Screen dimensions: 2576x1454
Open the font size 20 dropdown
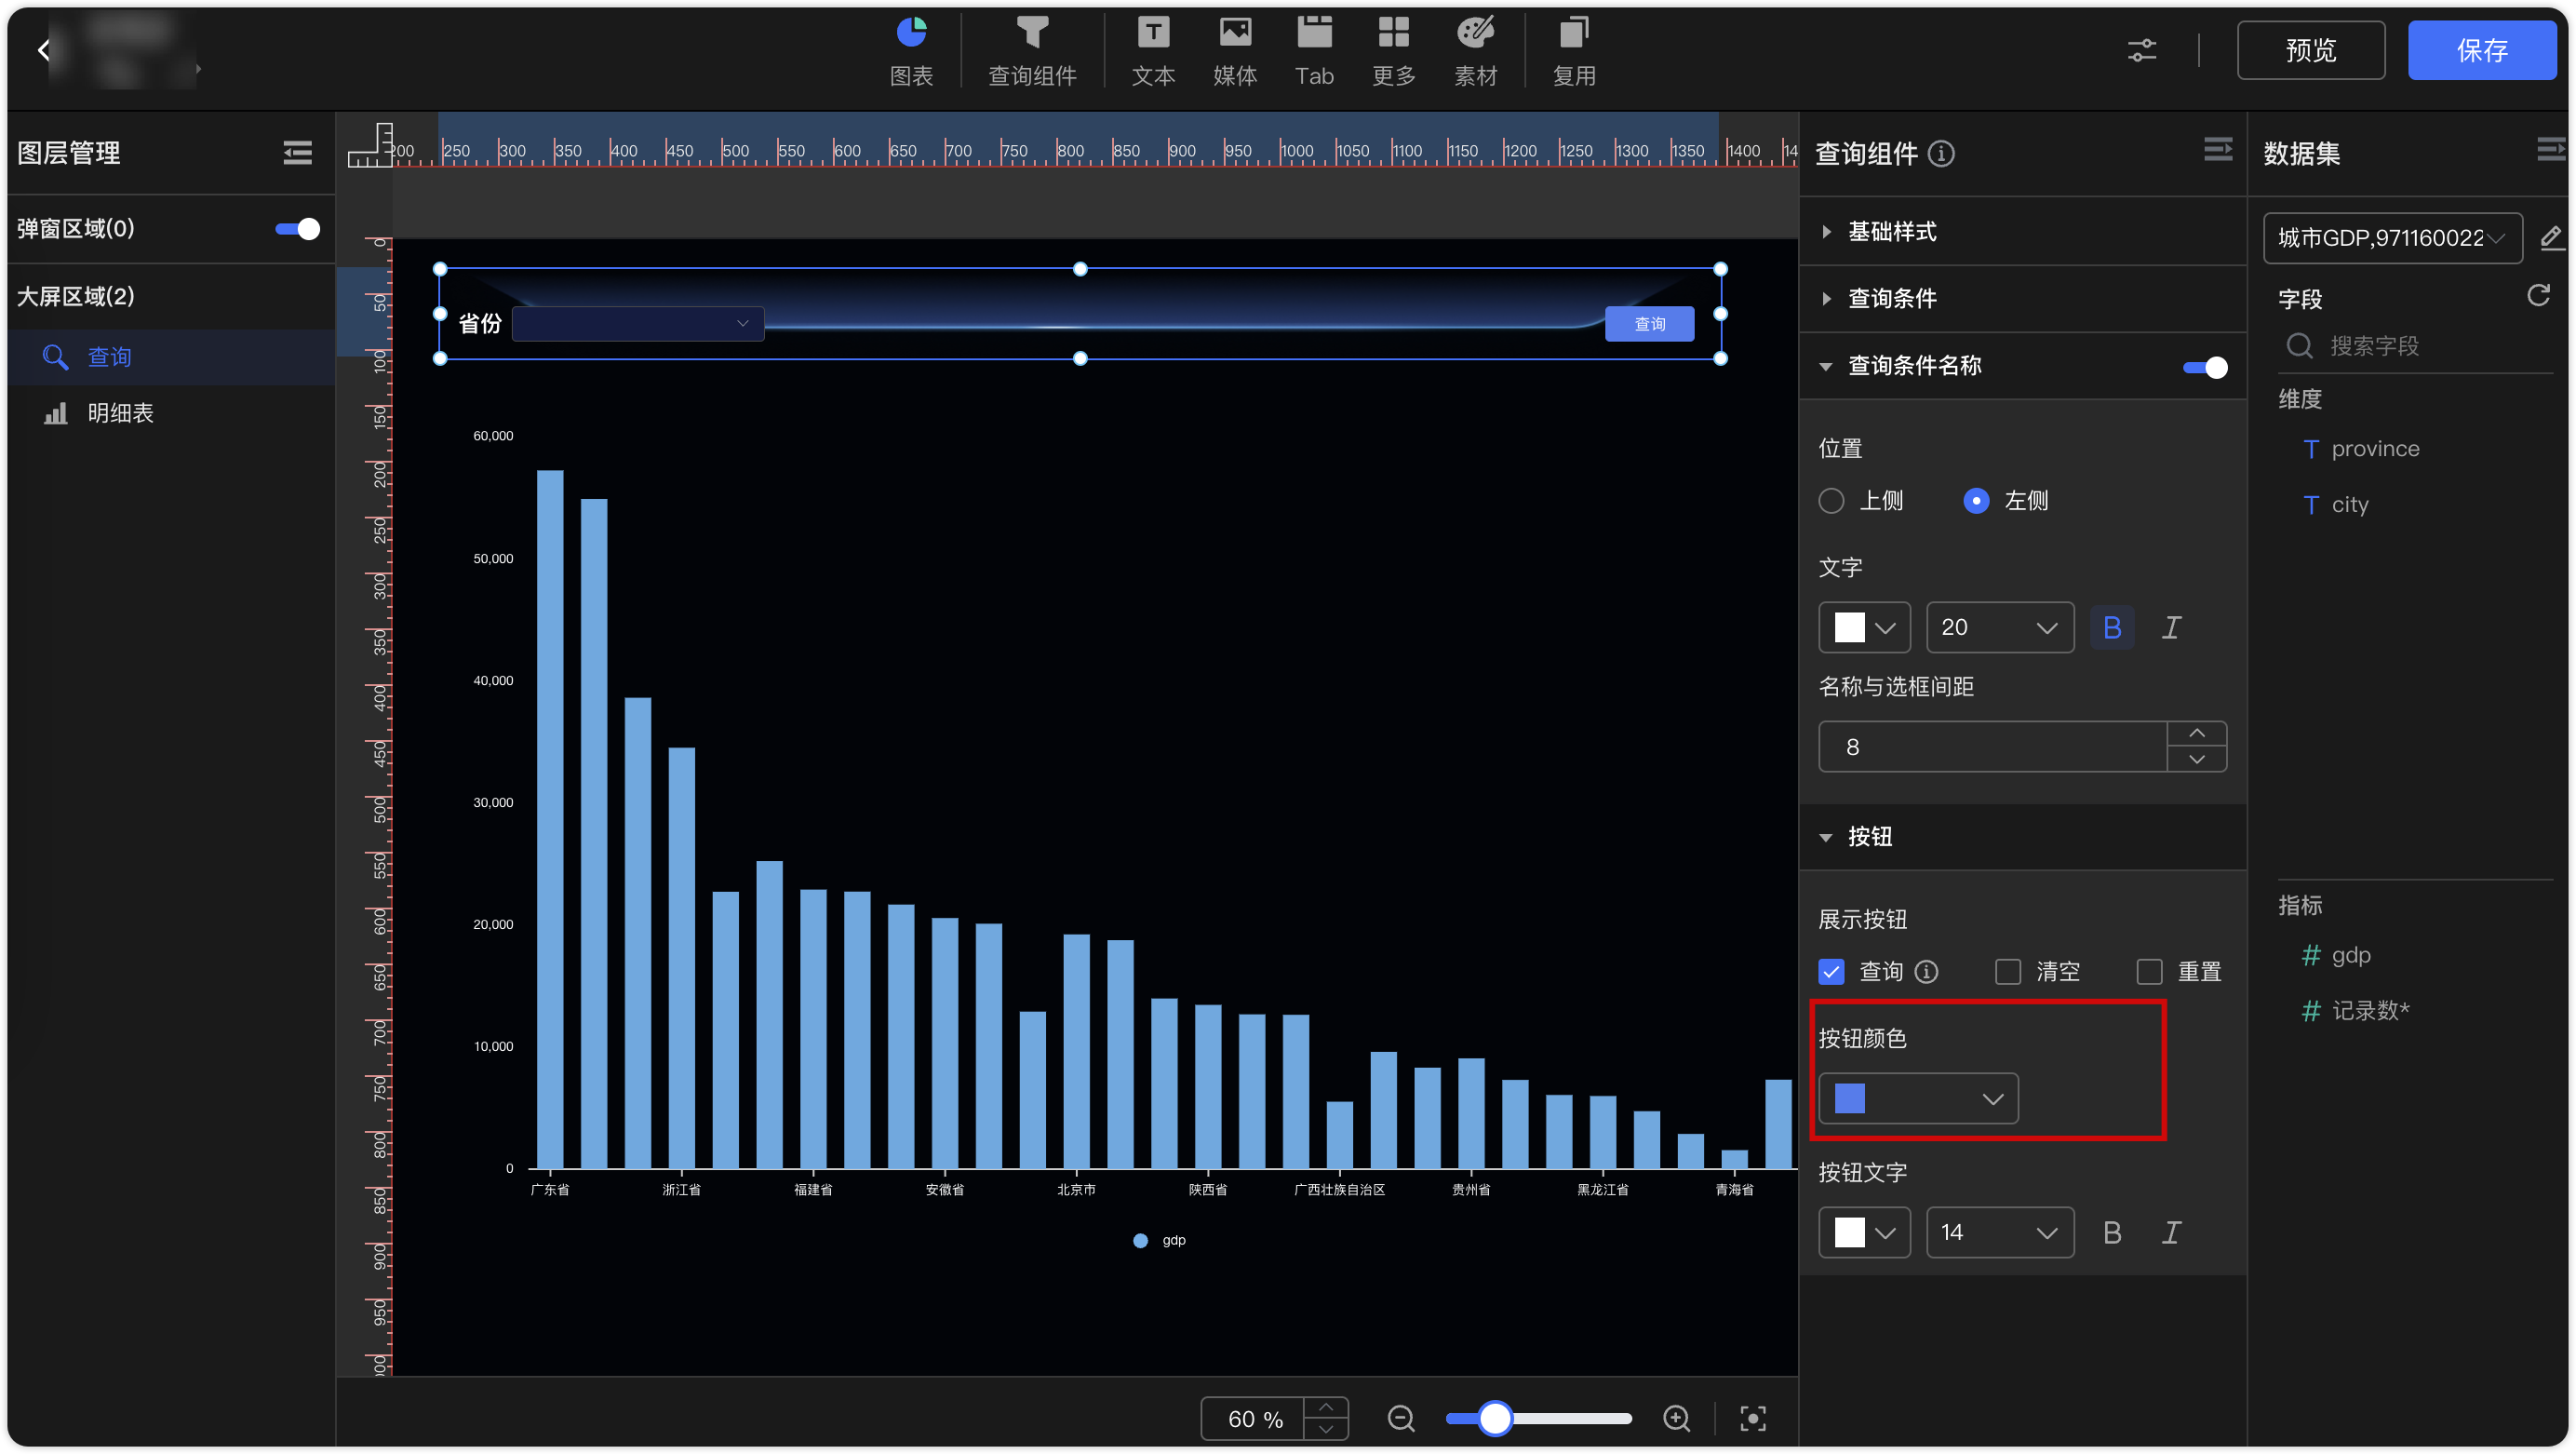click(1999, 627)
